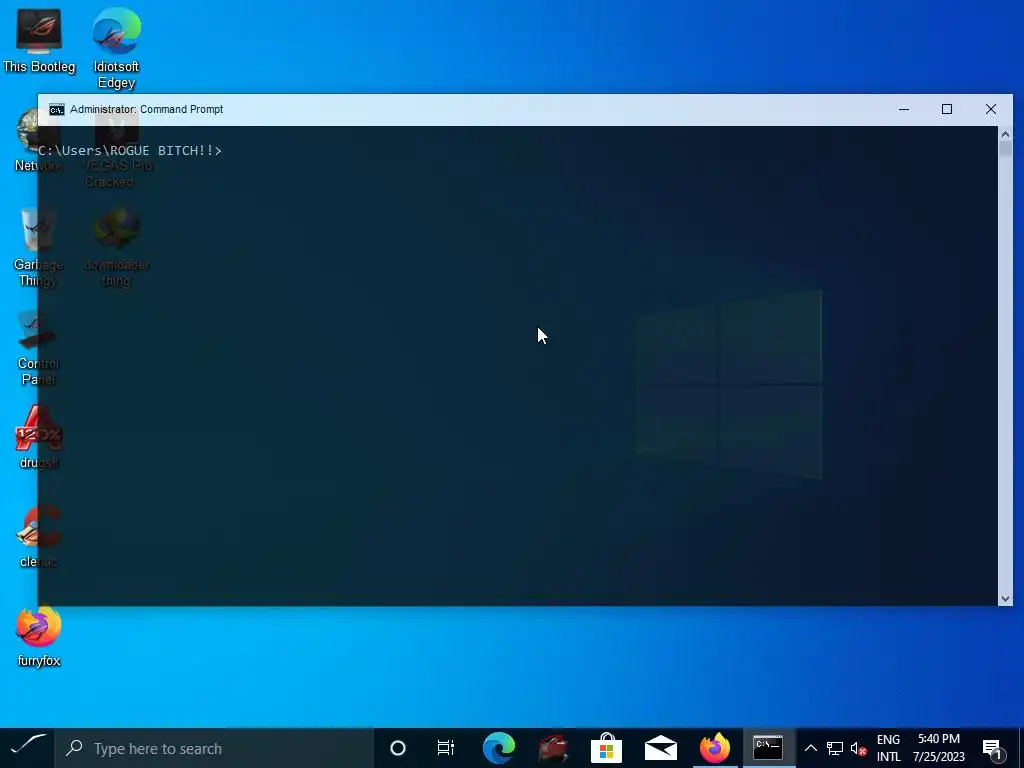The width and height of the screenshot is (1024, 768).
Task: Maximize the Command Prompt window
Action: point(947,109)
